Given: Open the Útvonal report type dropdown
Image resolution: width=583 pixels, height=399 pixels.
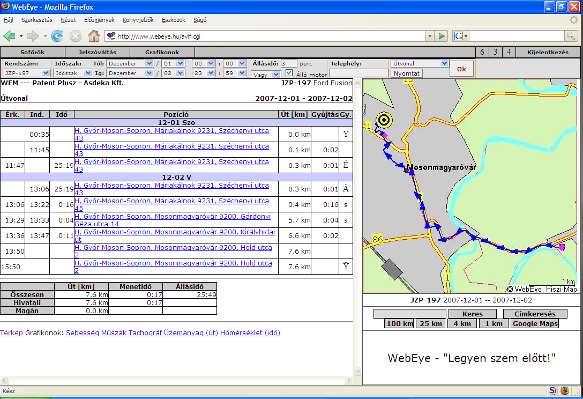Looking at the screenshot, I should [x=420, y=64].
